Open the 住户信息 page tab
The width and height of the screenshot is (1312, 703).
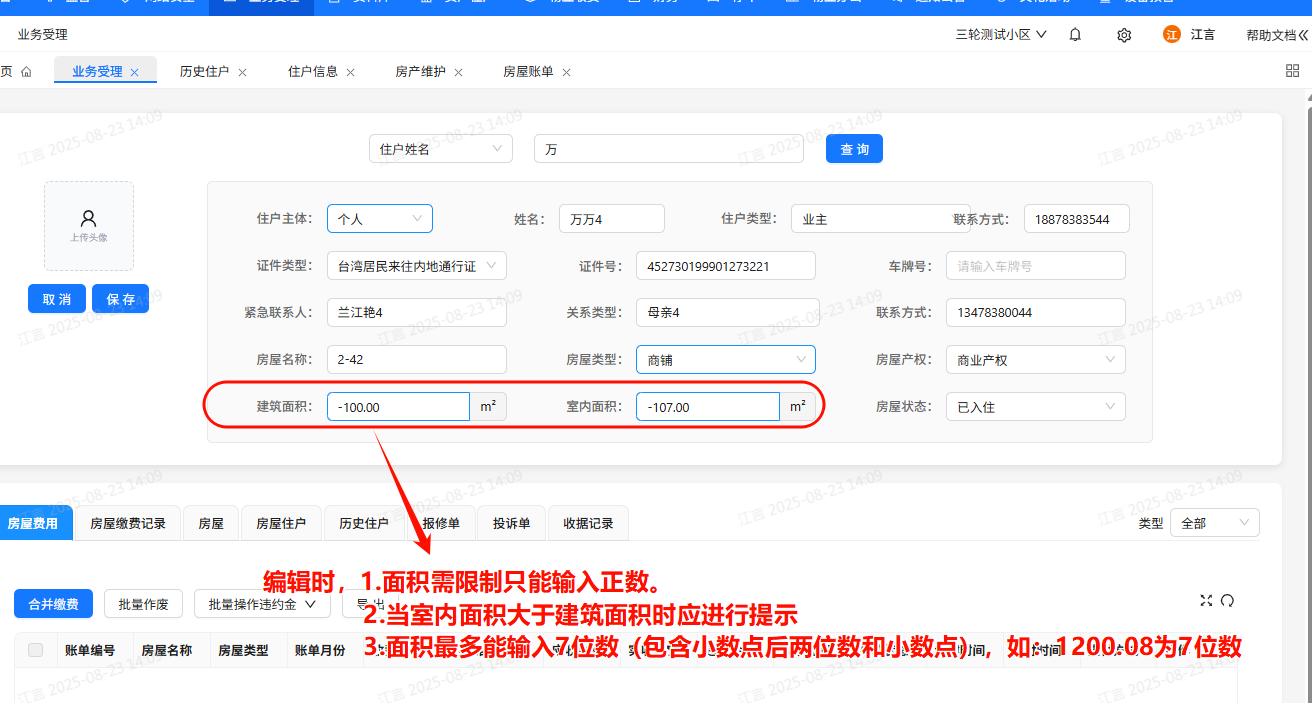pyautogui.click(x=312, y=72)
